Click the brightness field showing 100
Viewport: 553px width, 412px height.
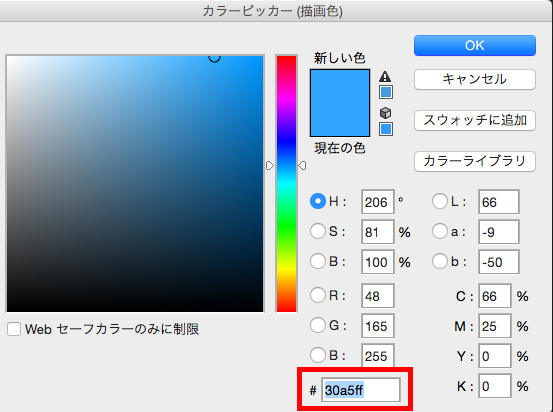coord(377,262)
